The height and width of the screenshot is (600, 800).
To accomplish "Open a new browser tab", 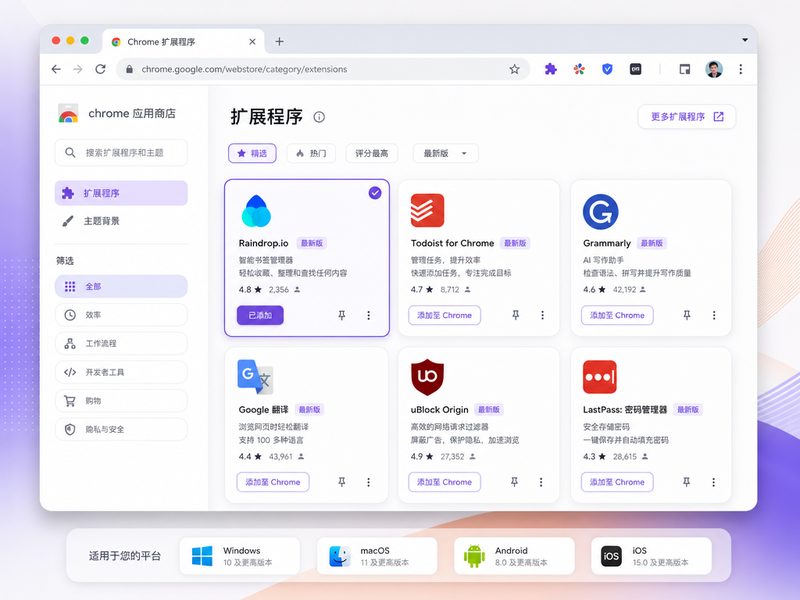I will click(x=279, y=41).
